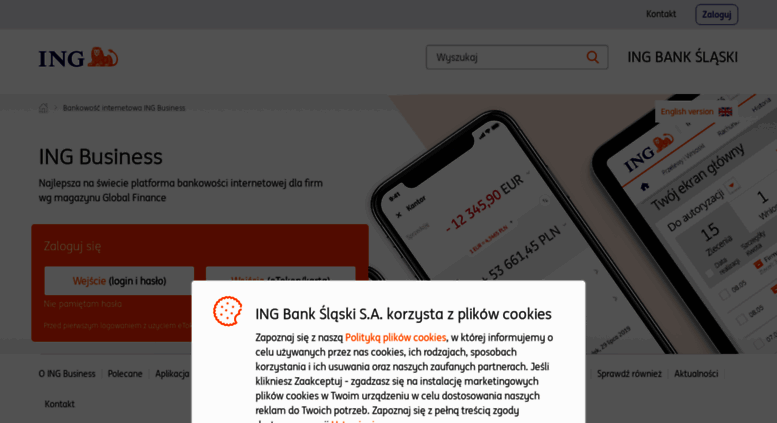Image resolution: width=777 pixels, height=423 pixels.
Task: Open Sprawdź również menu item
Action: click(629, 373)
